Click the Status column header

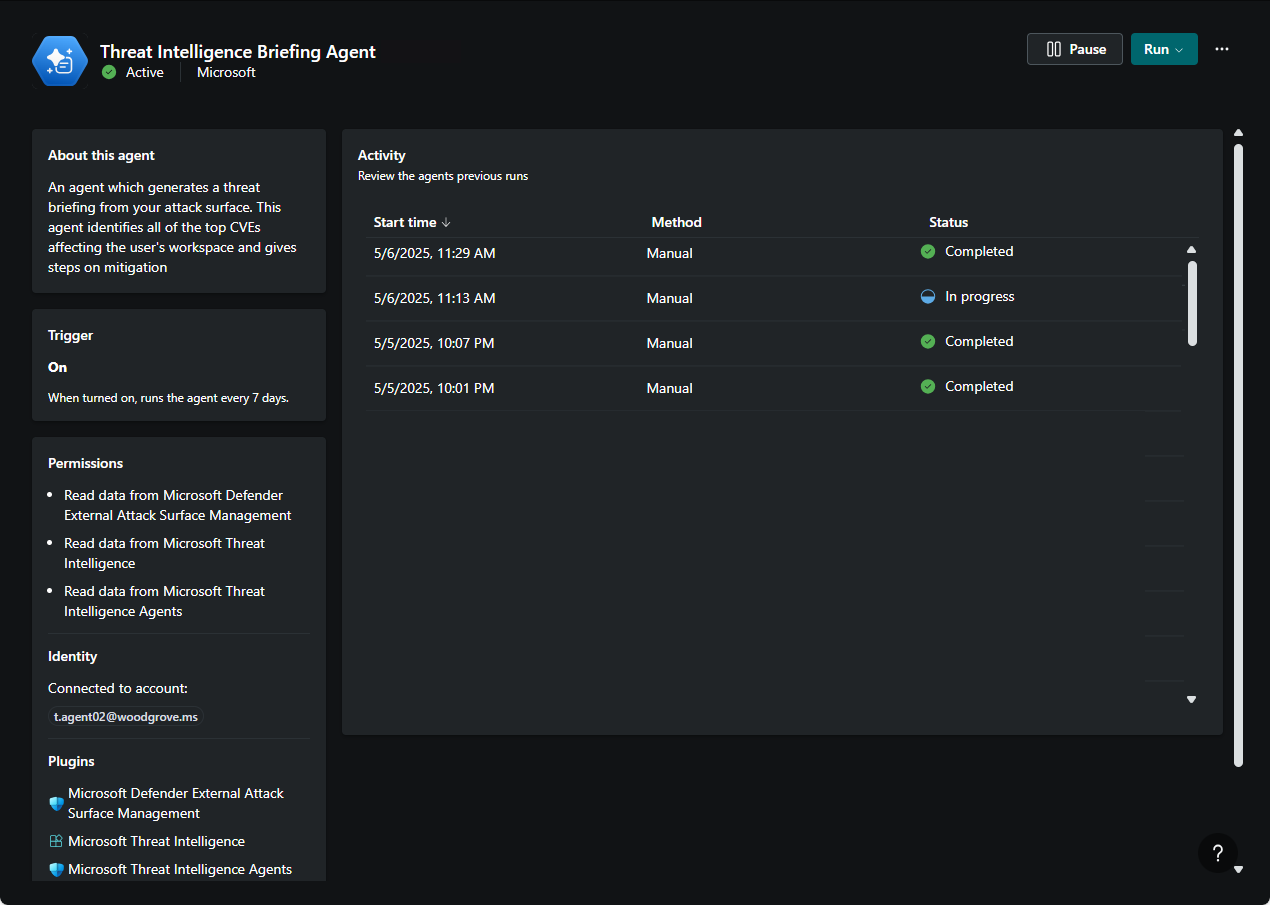point(948,222)
